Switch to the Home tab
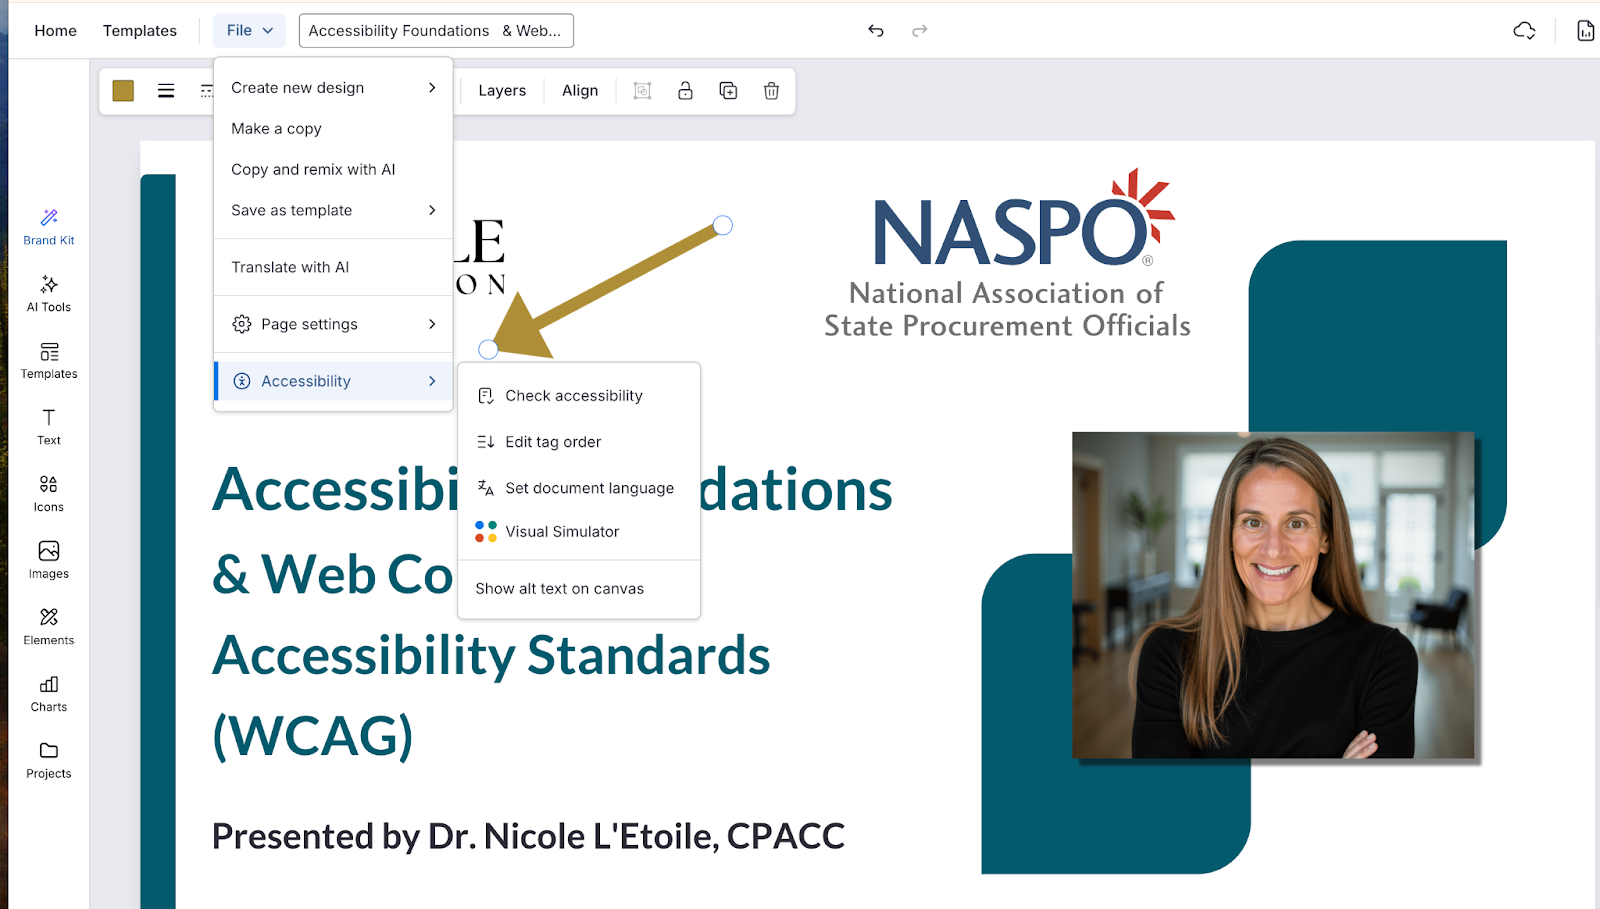 coord(55,30)
